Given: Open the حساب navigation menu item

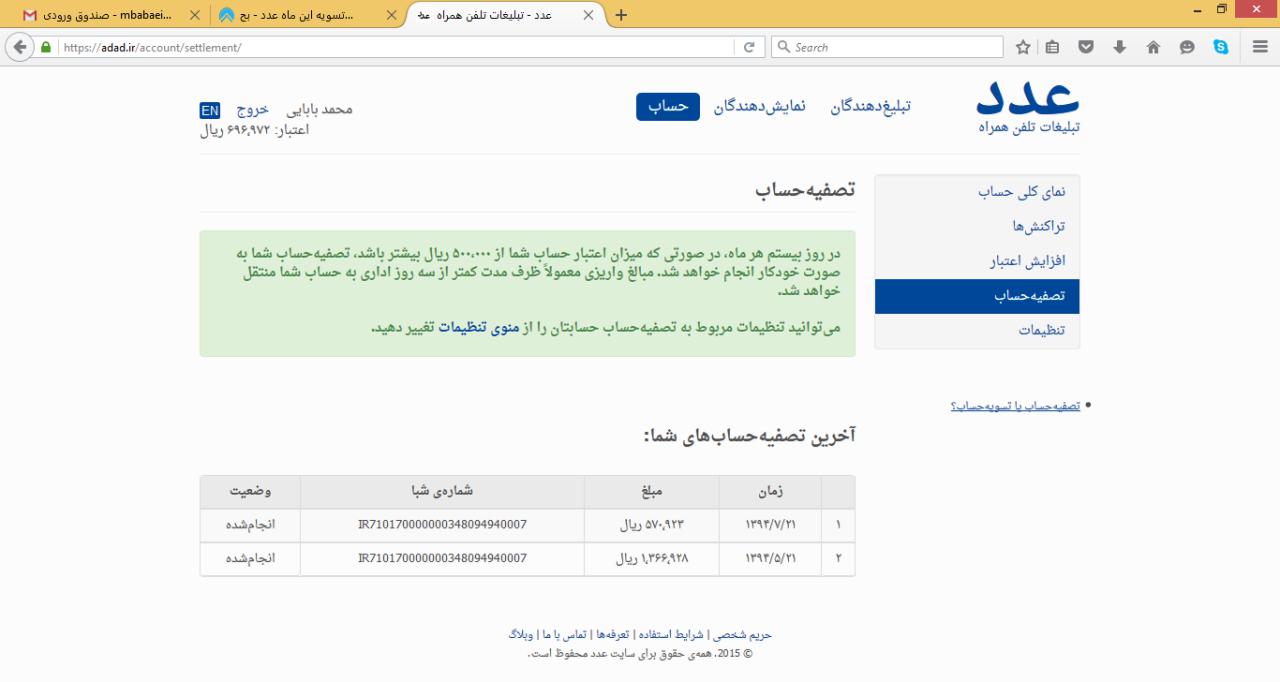Looking at the screenshot, I should pyautogui.click(x=667, y=107).
